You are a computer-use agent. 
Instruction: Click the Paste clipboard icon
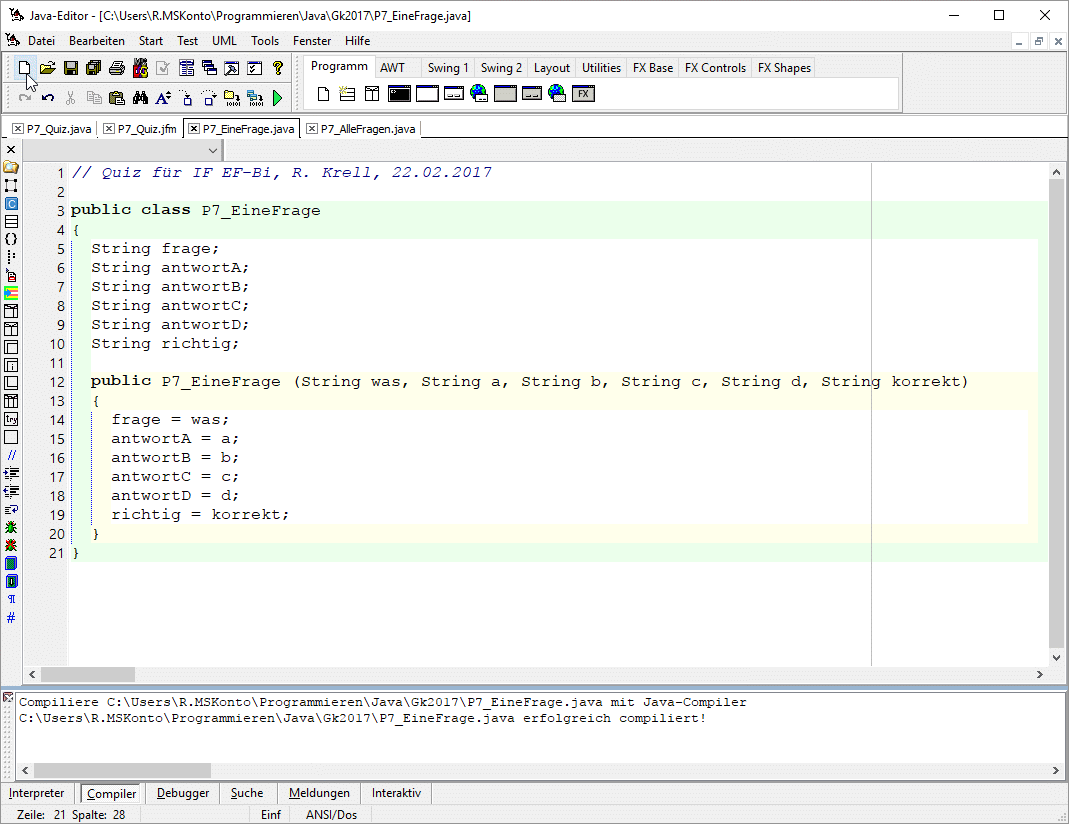pos(116,98)
